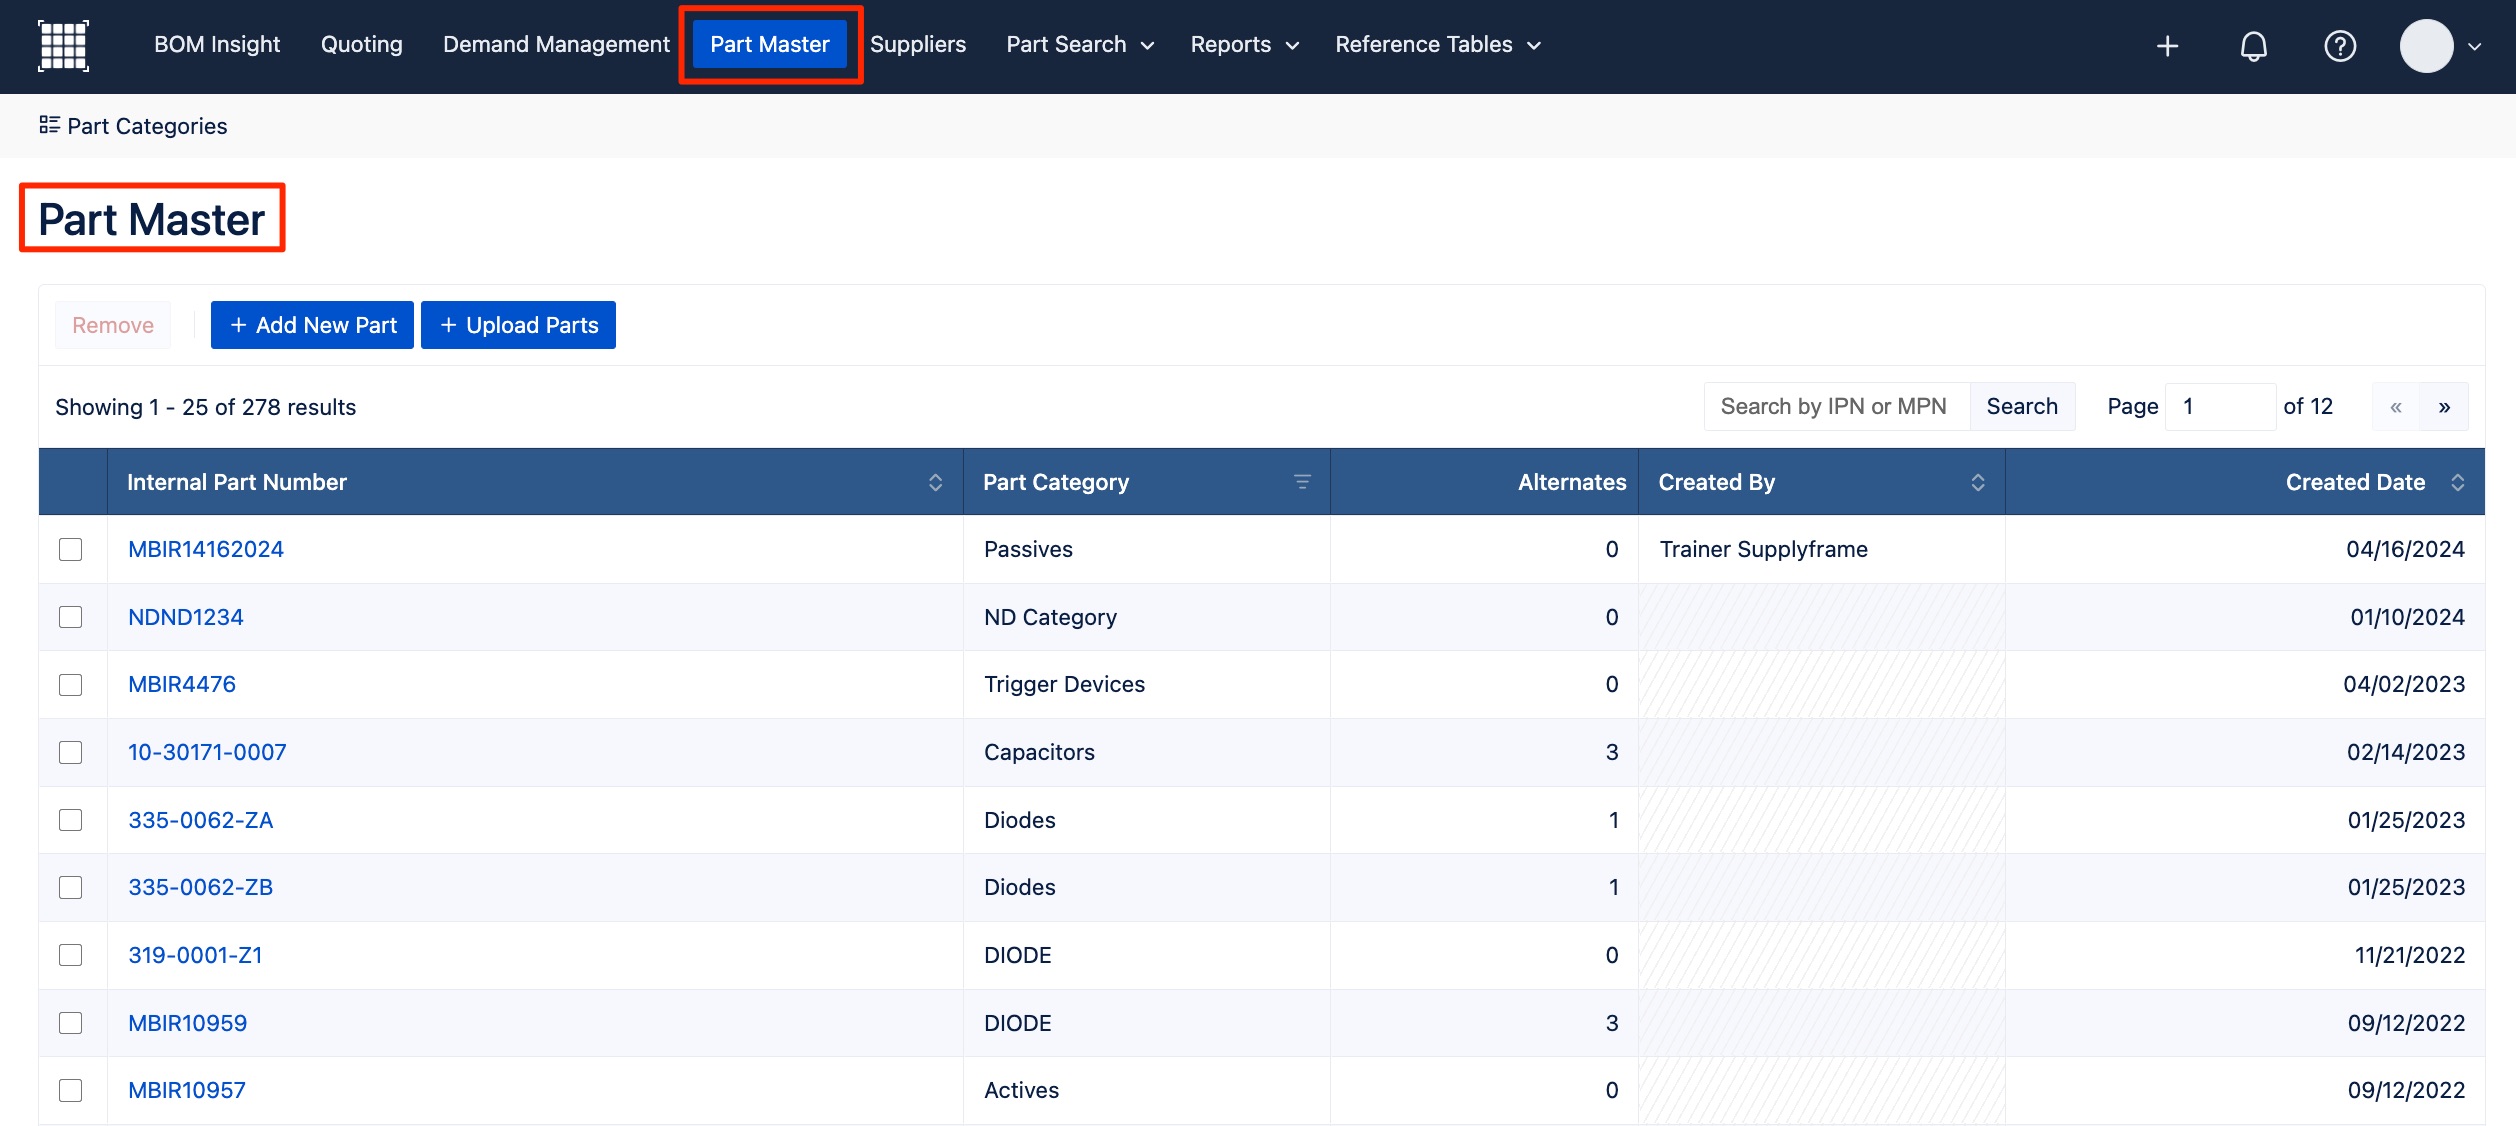Open the grid app logo home
This screenshot has width=2516, height=1126.
(x=63, y=46)
